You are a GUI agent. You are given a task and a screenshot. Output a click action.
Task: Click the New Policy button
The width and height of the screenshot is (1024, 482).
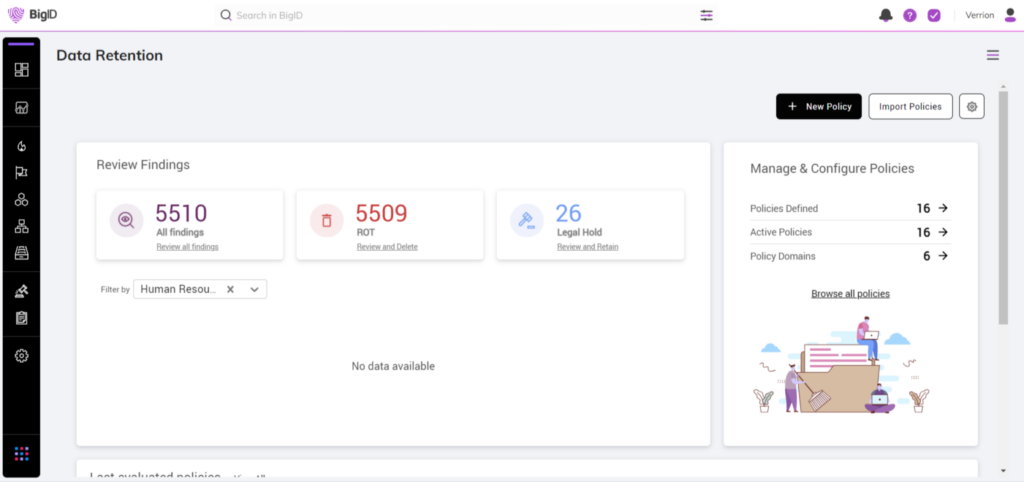(818, 106)
